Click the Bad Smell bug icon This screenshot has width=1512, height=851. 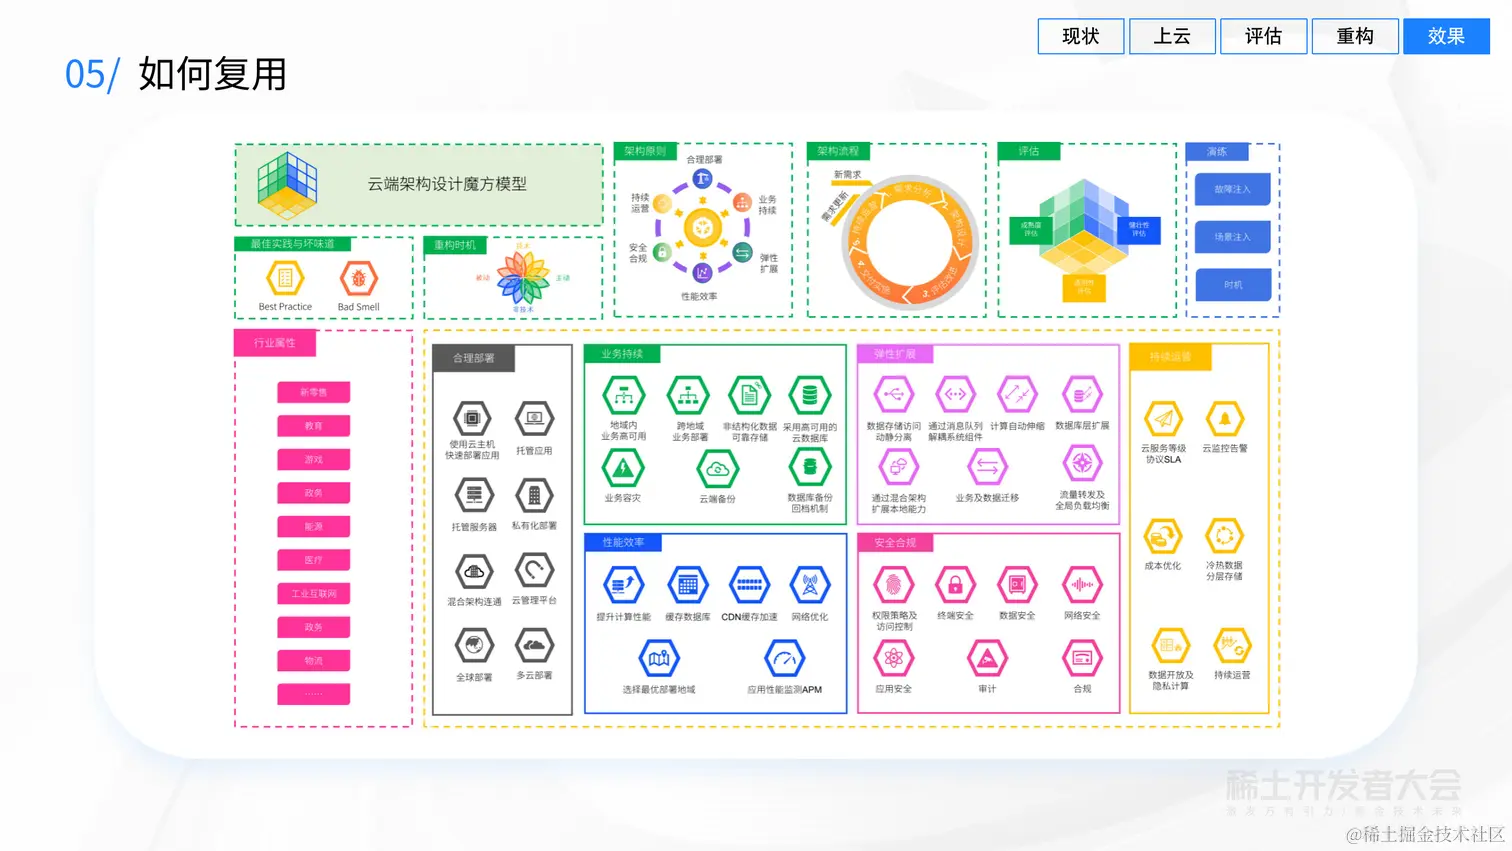[358, 278]
